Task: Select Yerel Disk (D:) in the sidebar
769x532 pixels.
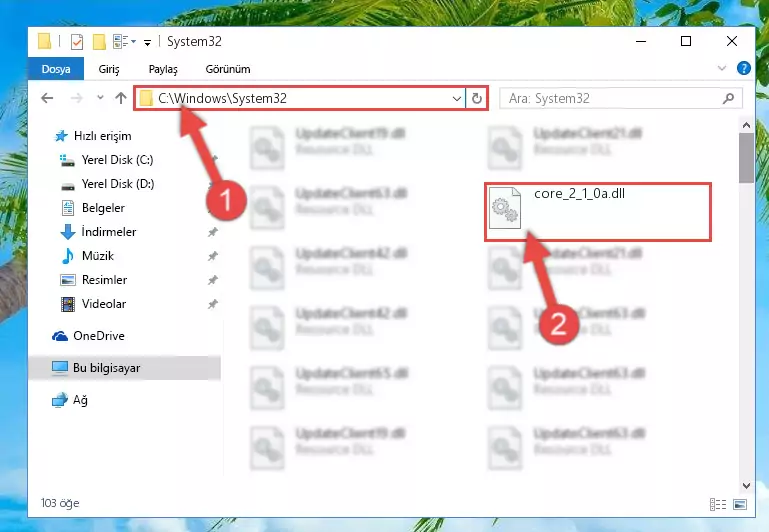Action: pyautogui.click(x=118, y=184)
